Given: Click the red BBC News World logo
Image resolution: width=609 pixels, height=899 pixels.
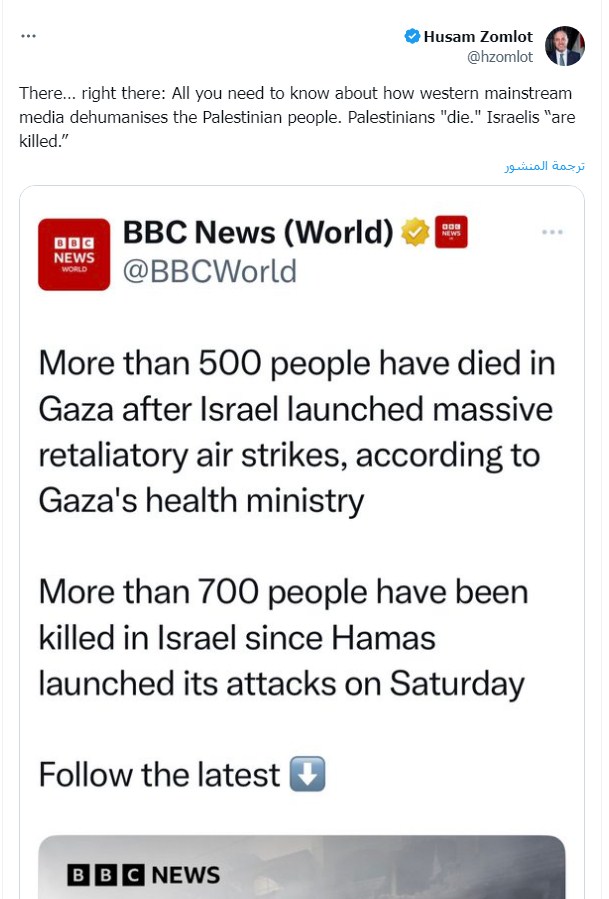Looking at the screenshot, I should tap(74, 254).
